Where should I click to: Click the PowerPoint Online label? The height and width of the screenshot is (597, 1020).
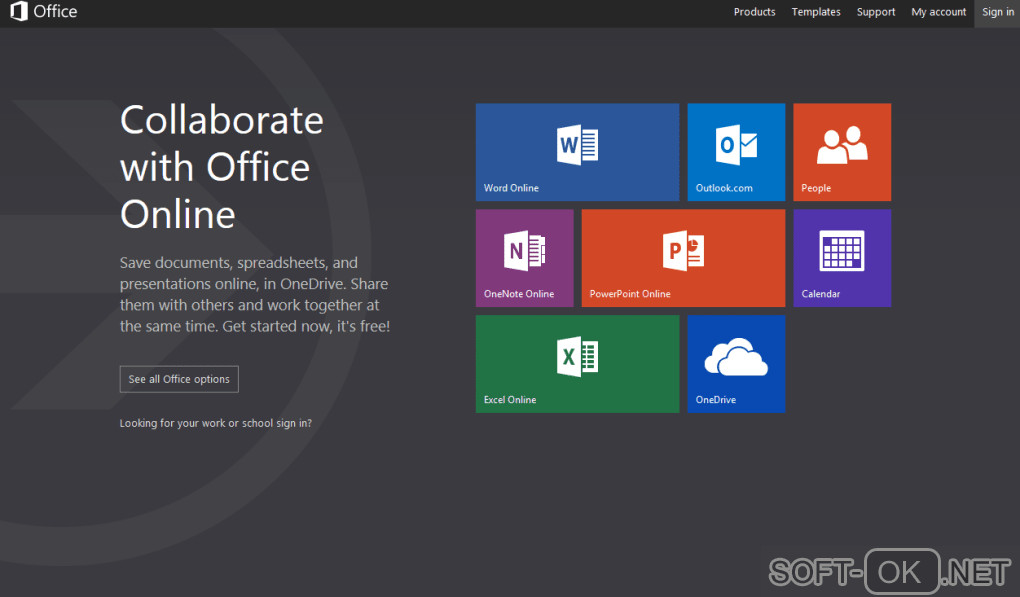tap(630, 294)
